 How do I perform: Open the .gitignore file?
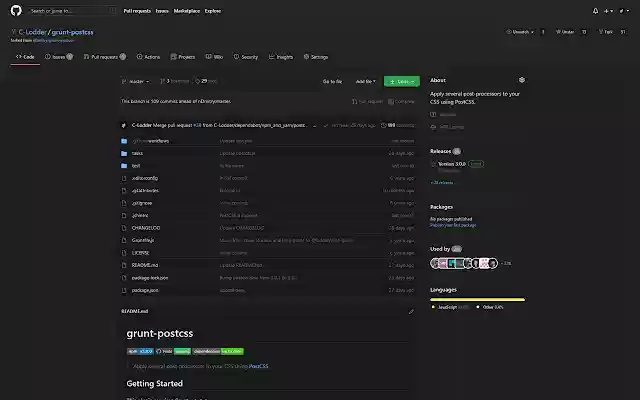(142, 203)
